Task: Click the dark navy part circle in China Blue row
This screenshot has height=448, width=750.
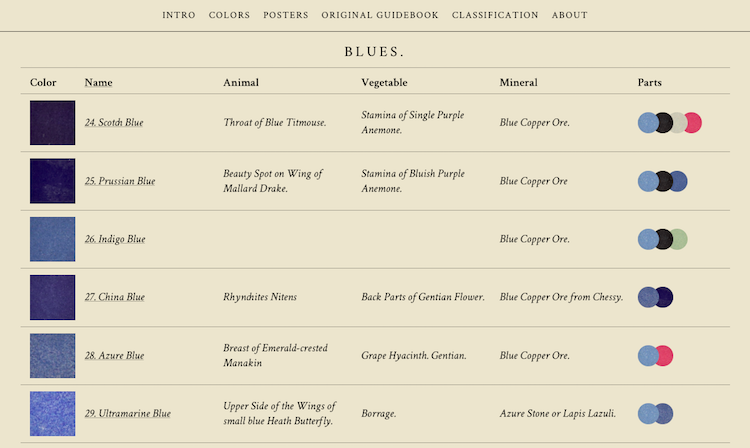Action: point(663,297)
